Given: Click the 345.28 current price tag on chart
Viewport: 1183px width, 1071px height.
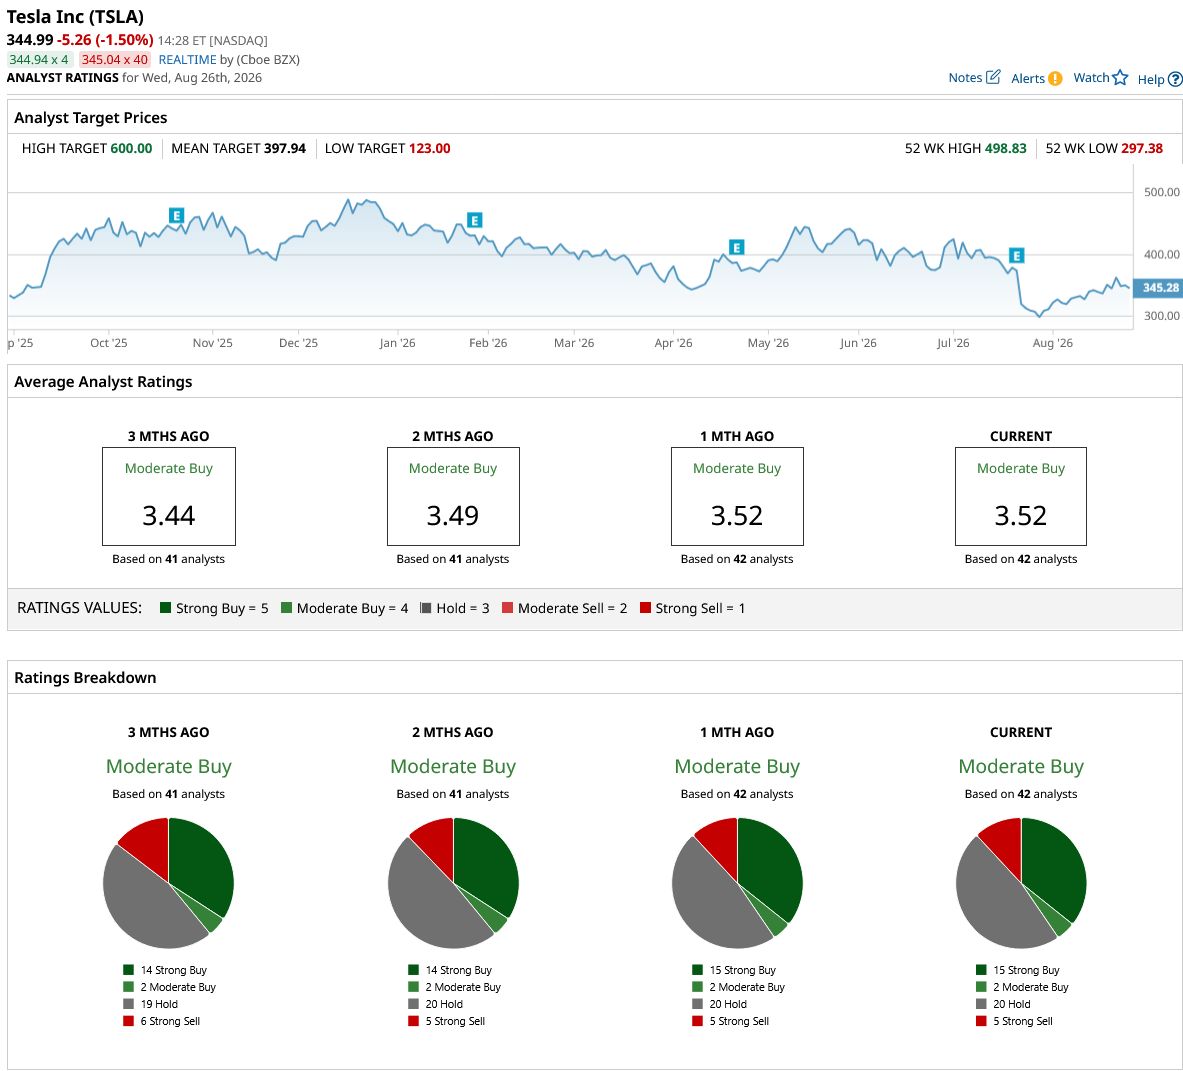Looking at the screenshot, I should point(1158,287).
